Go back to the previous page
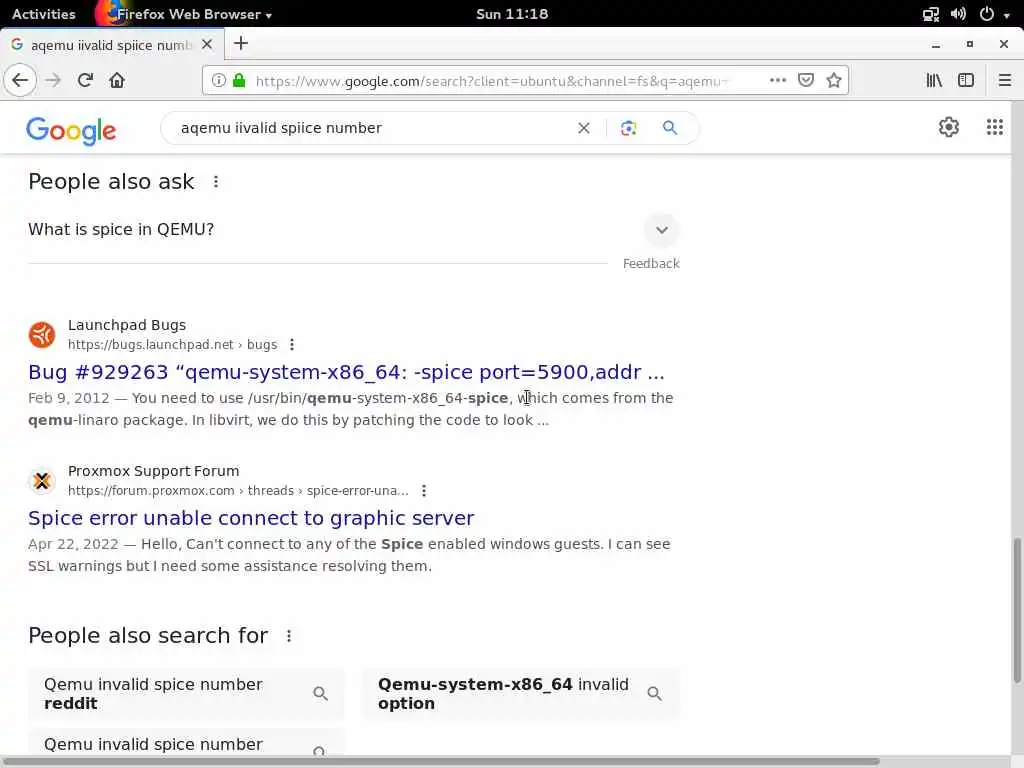The height and width of the screenshot is (768, 1024). [20, 80]
